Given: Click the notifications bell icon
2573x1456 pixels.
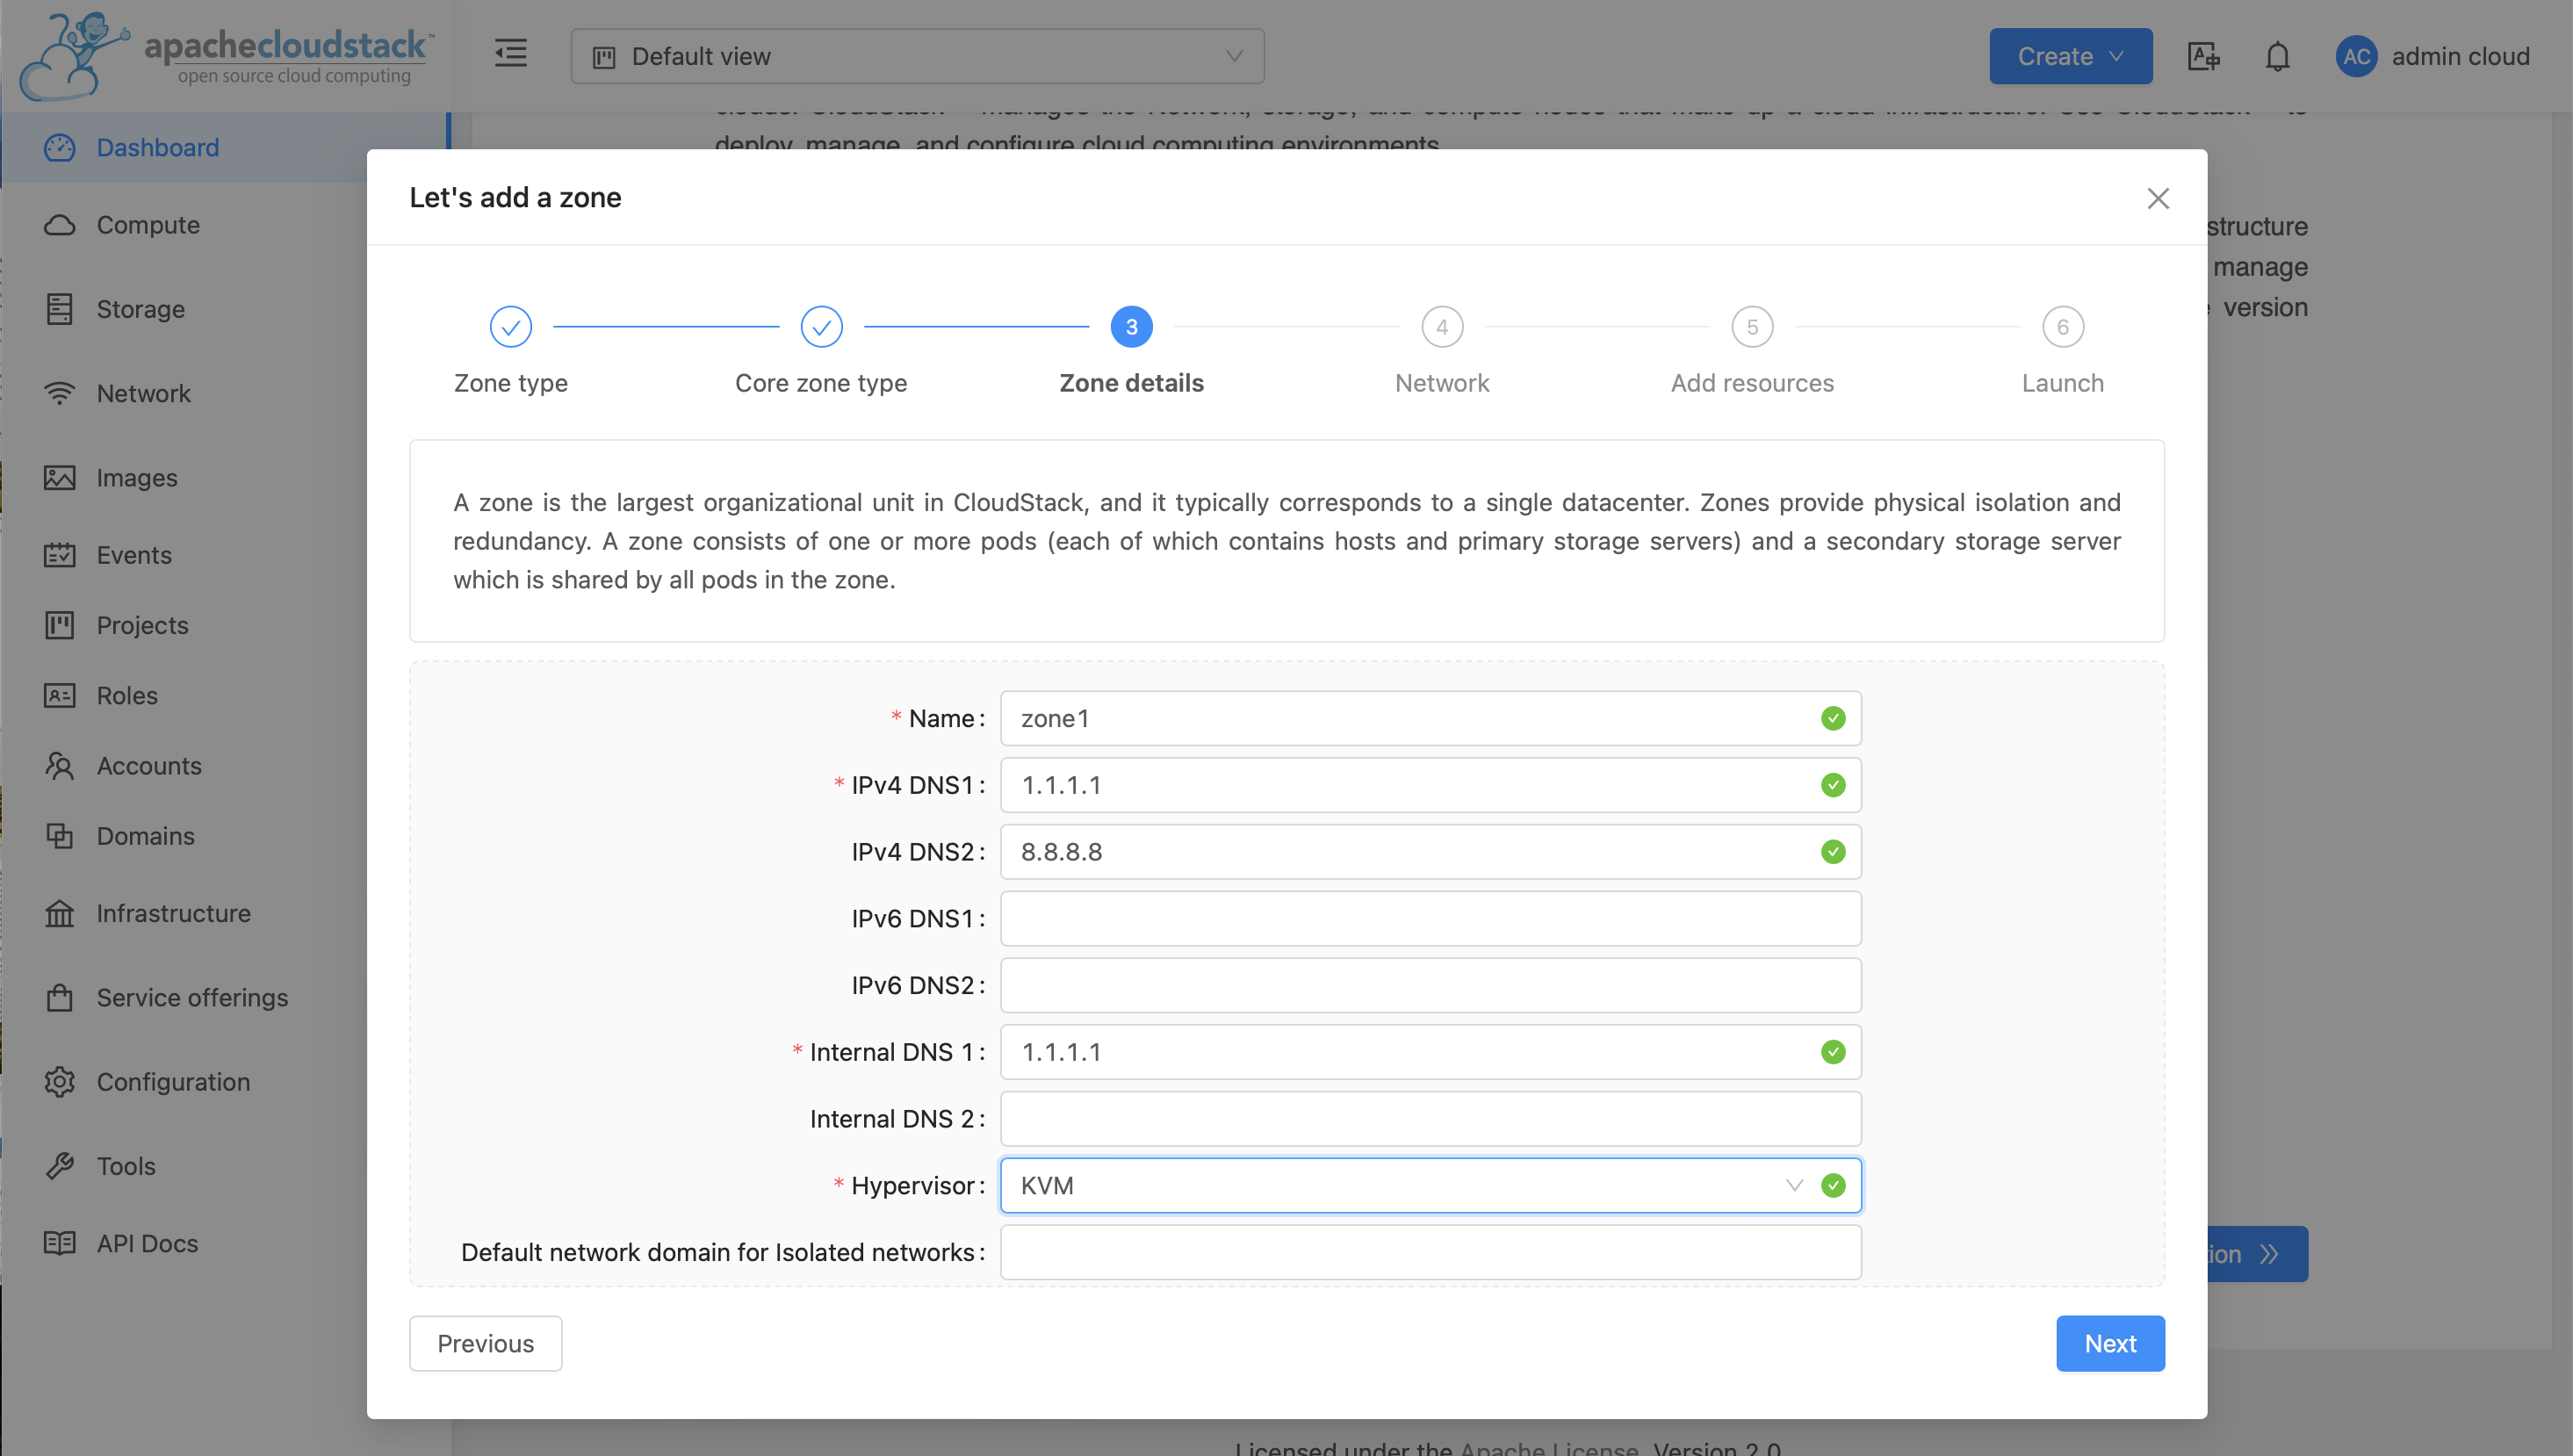Looking at the screenshot, I should [2277, 57].
